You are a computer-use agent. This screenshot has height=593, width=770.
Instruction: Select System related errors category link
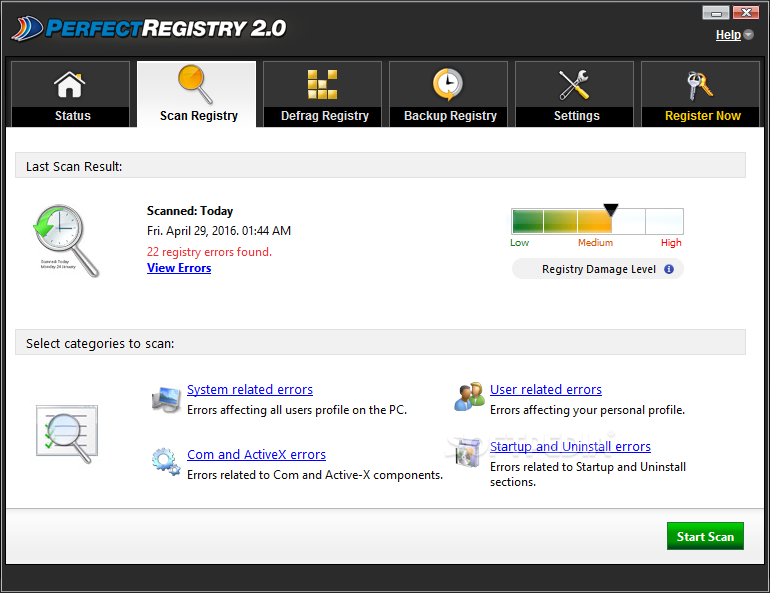point(250,389)
